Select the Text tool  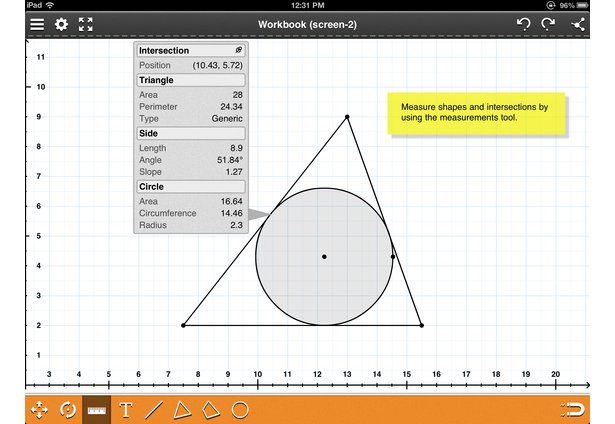(126, 410)
